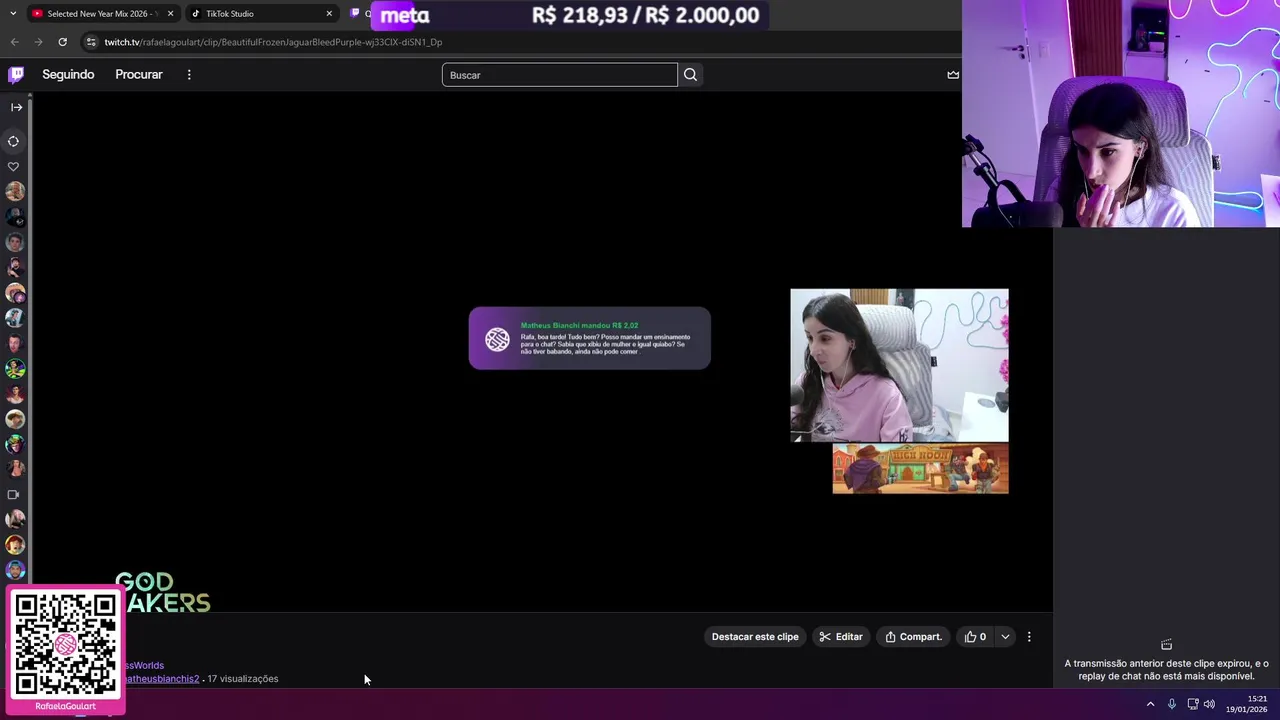The width and height of the screenshot is (1280, 720).
Task: Focus the Buscar search field
Action: (x=560, y=75)
